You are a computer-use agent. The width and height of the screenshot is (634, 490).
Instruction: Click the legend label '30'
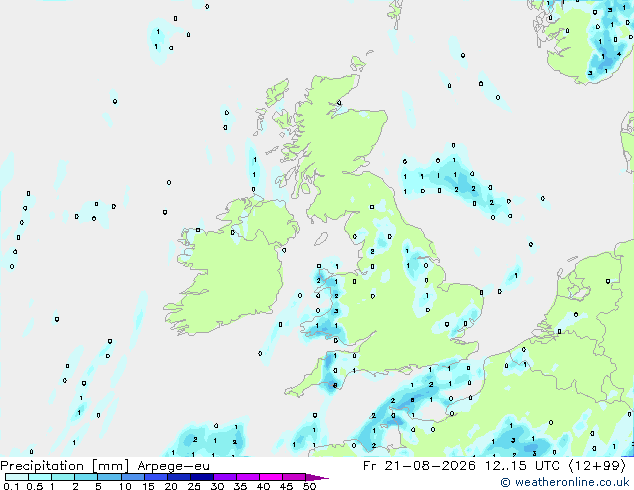217,486
